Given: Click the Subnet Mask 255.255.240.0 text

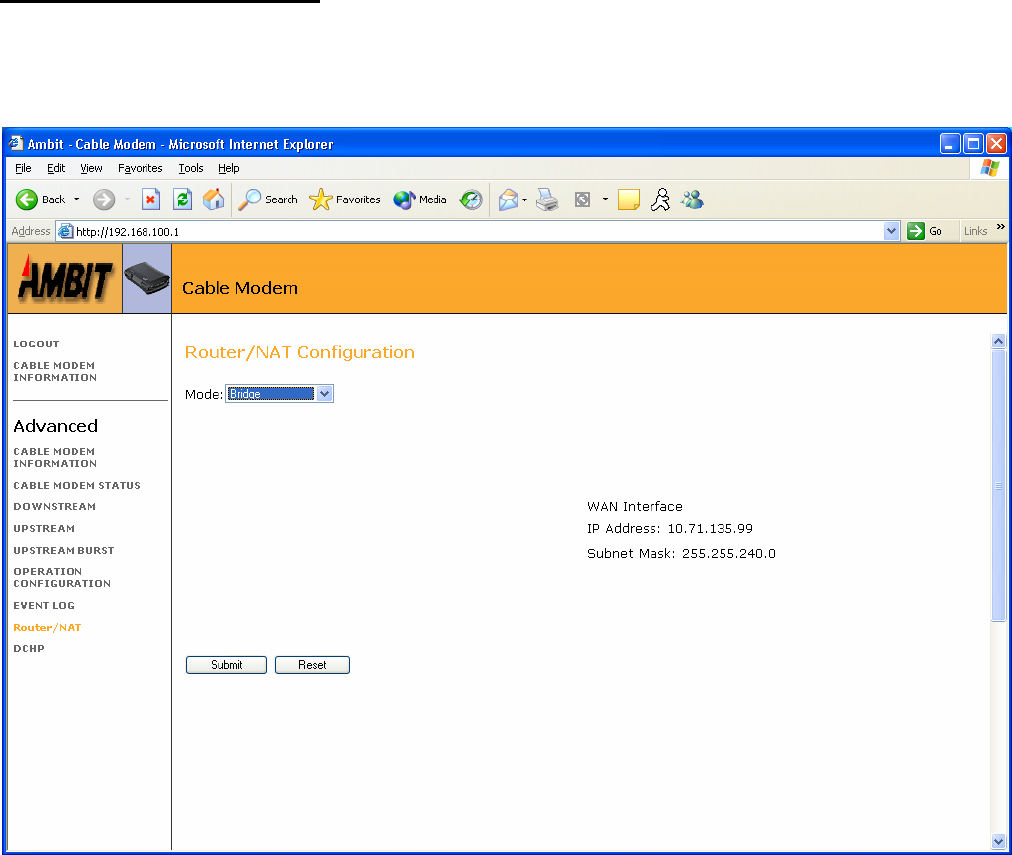Looking at the screenshot, I should tap(682, 554).
